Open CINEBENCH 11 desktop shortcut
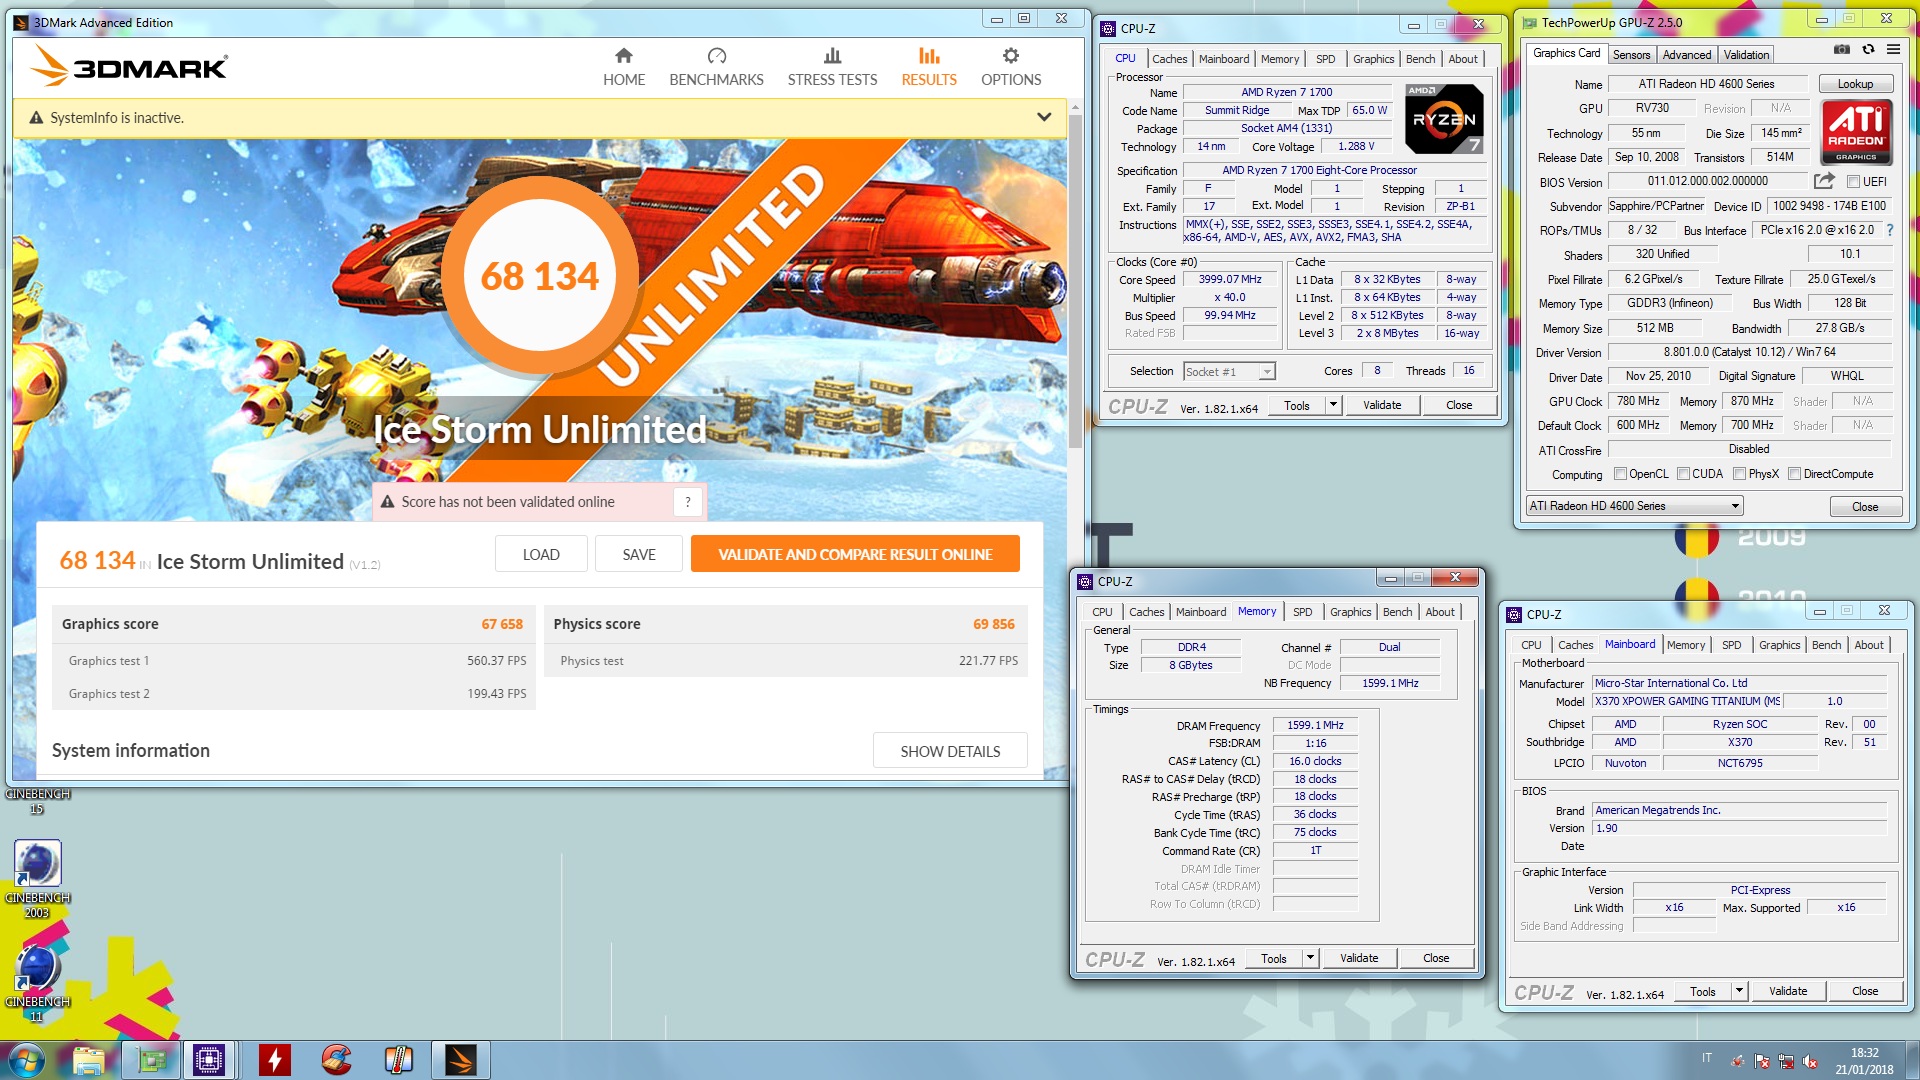Image resolution: width=1920 pixels, height=1080 pixels. click(37, 982)
